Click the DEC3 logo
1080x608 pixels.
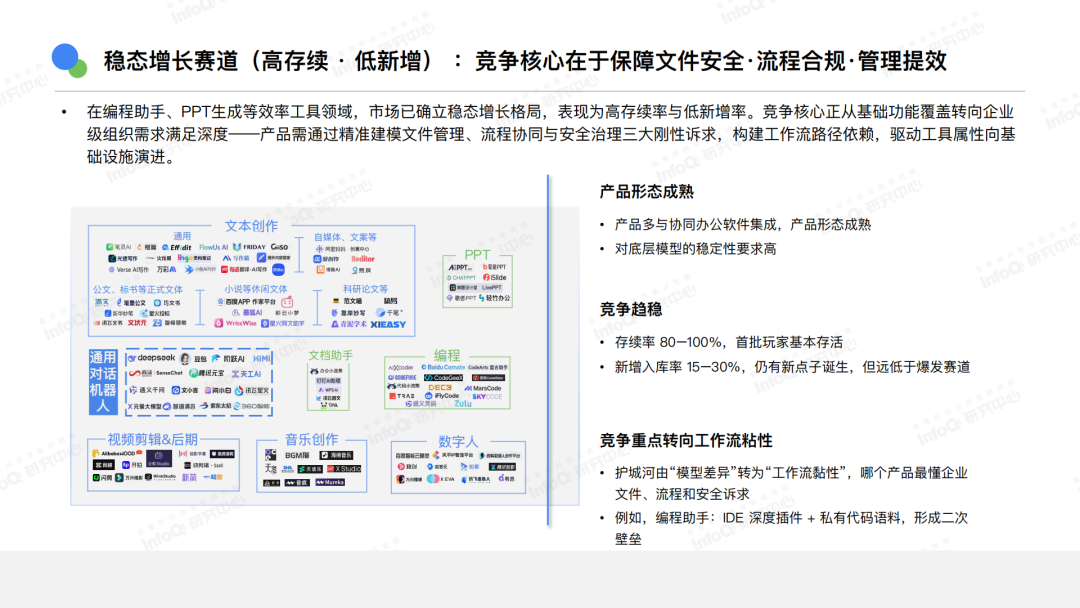pos(440,388)
